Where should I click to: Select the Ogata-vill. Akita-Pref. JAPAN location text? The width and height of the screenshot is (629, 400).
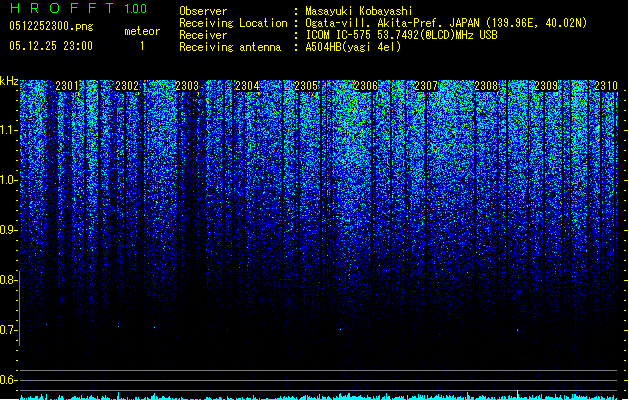(446, 23)
